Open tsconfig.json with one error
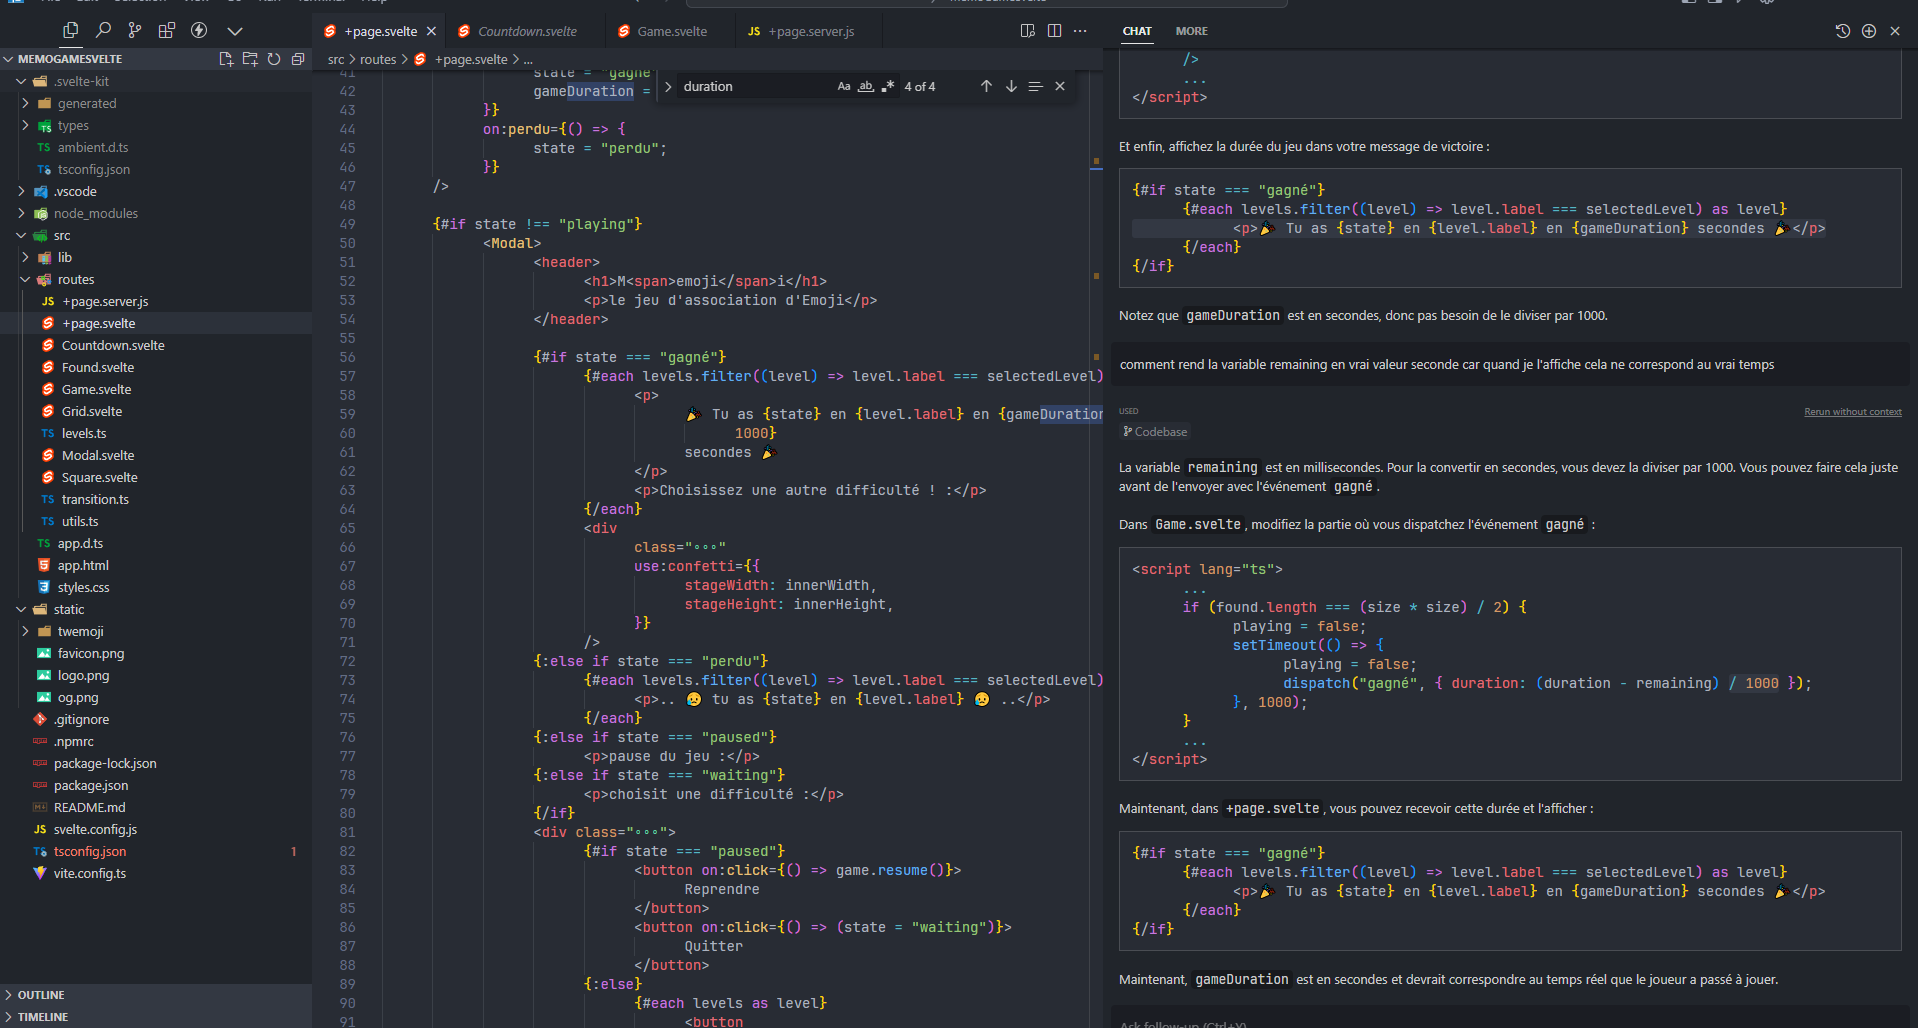1918x1028 pixels. click(x=156, y=851)
